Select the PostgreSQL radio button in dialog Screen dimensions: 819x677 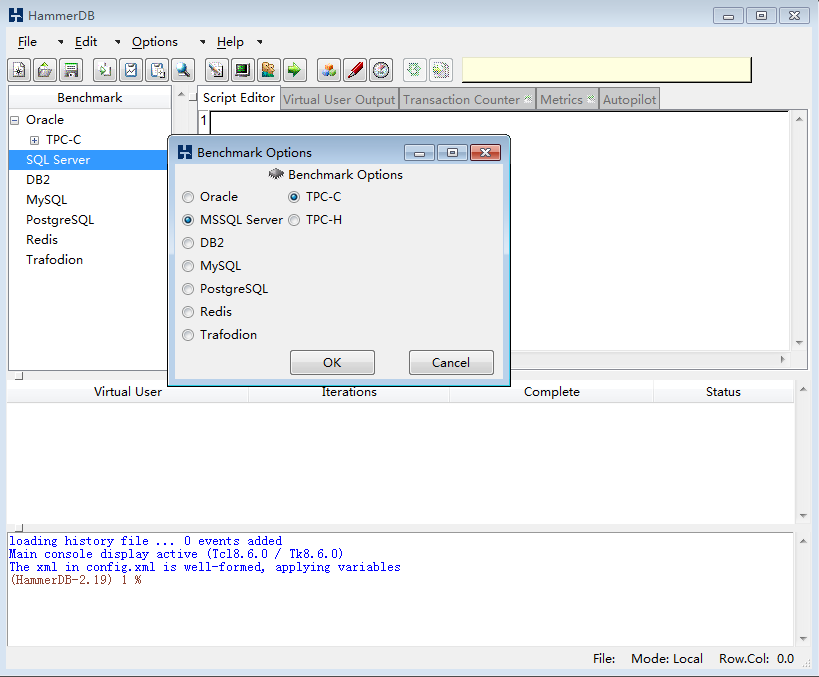coord(188,289)
